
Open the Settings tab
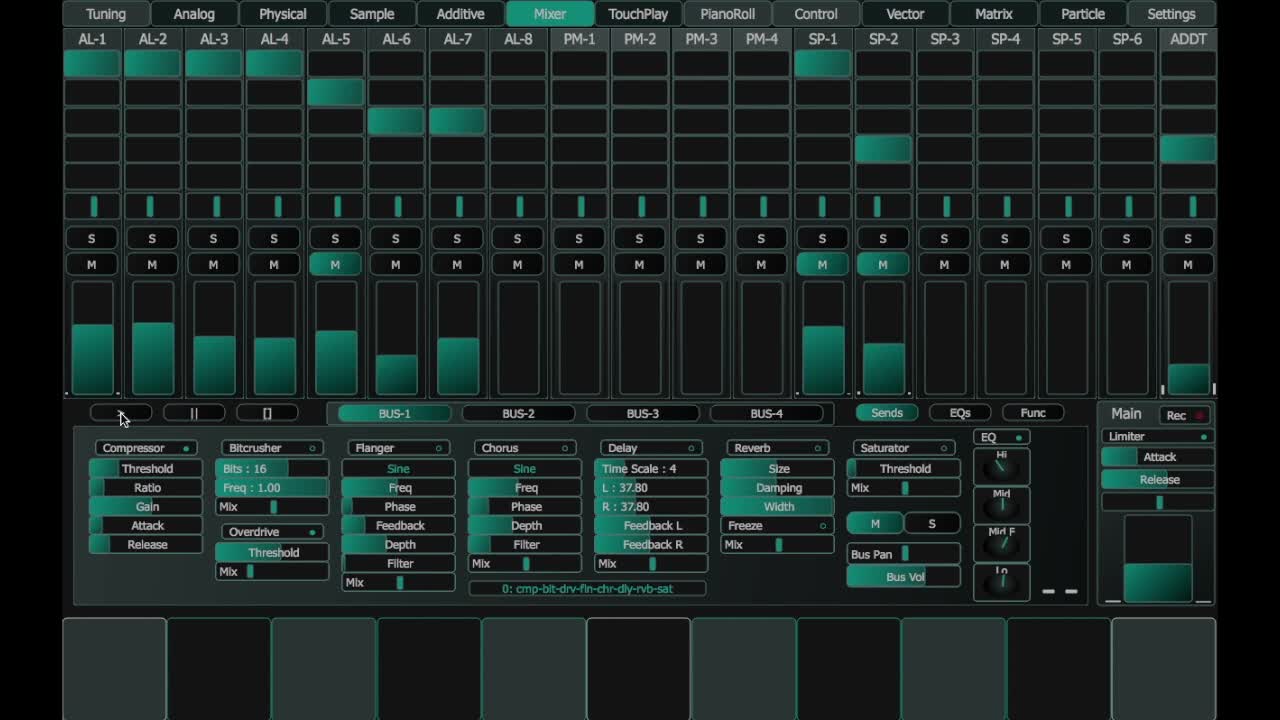coord(1171,14)
